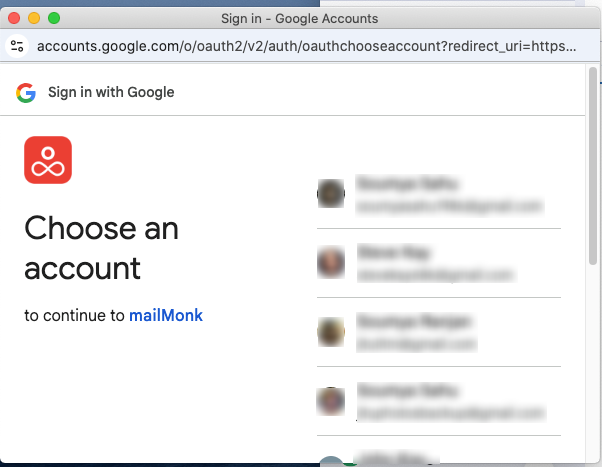This screenshot has width=602, height=467.
Task: Choose the fourth account by its blurred email
Action: coord(452,413)
